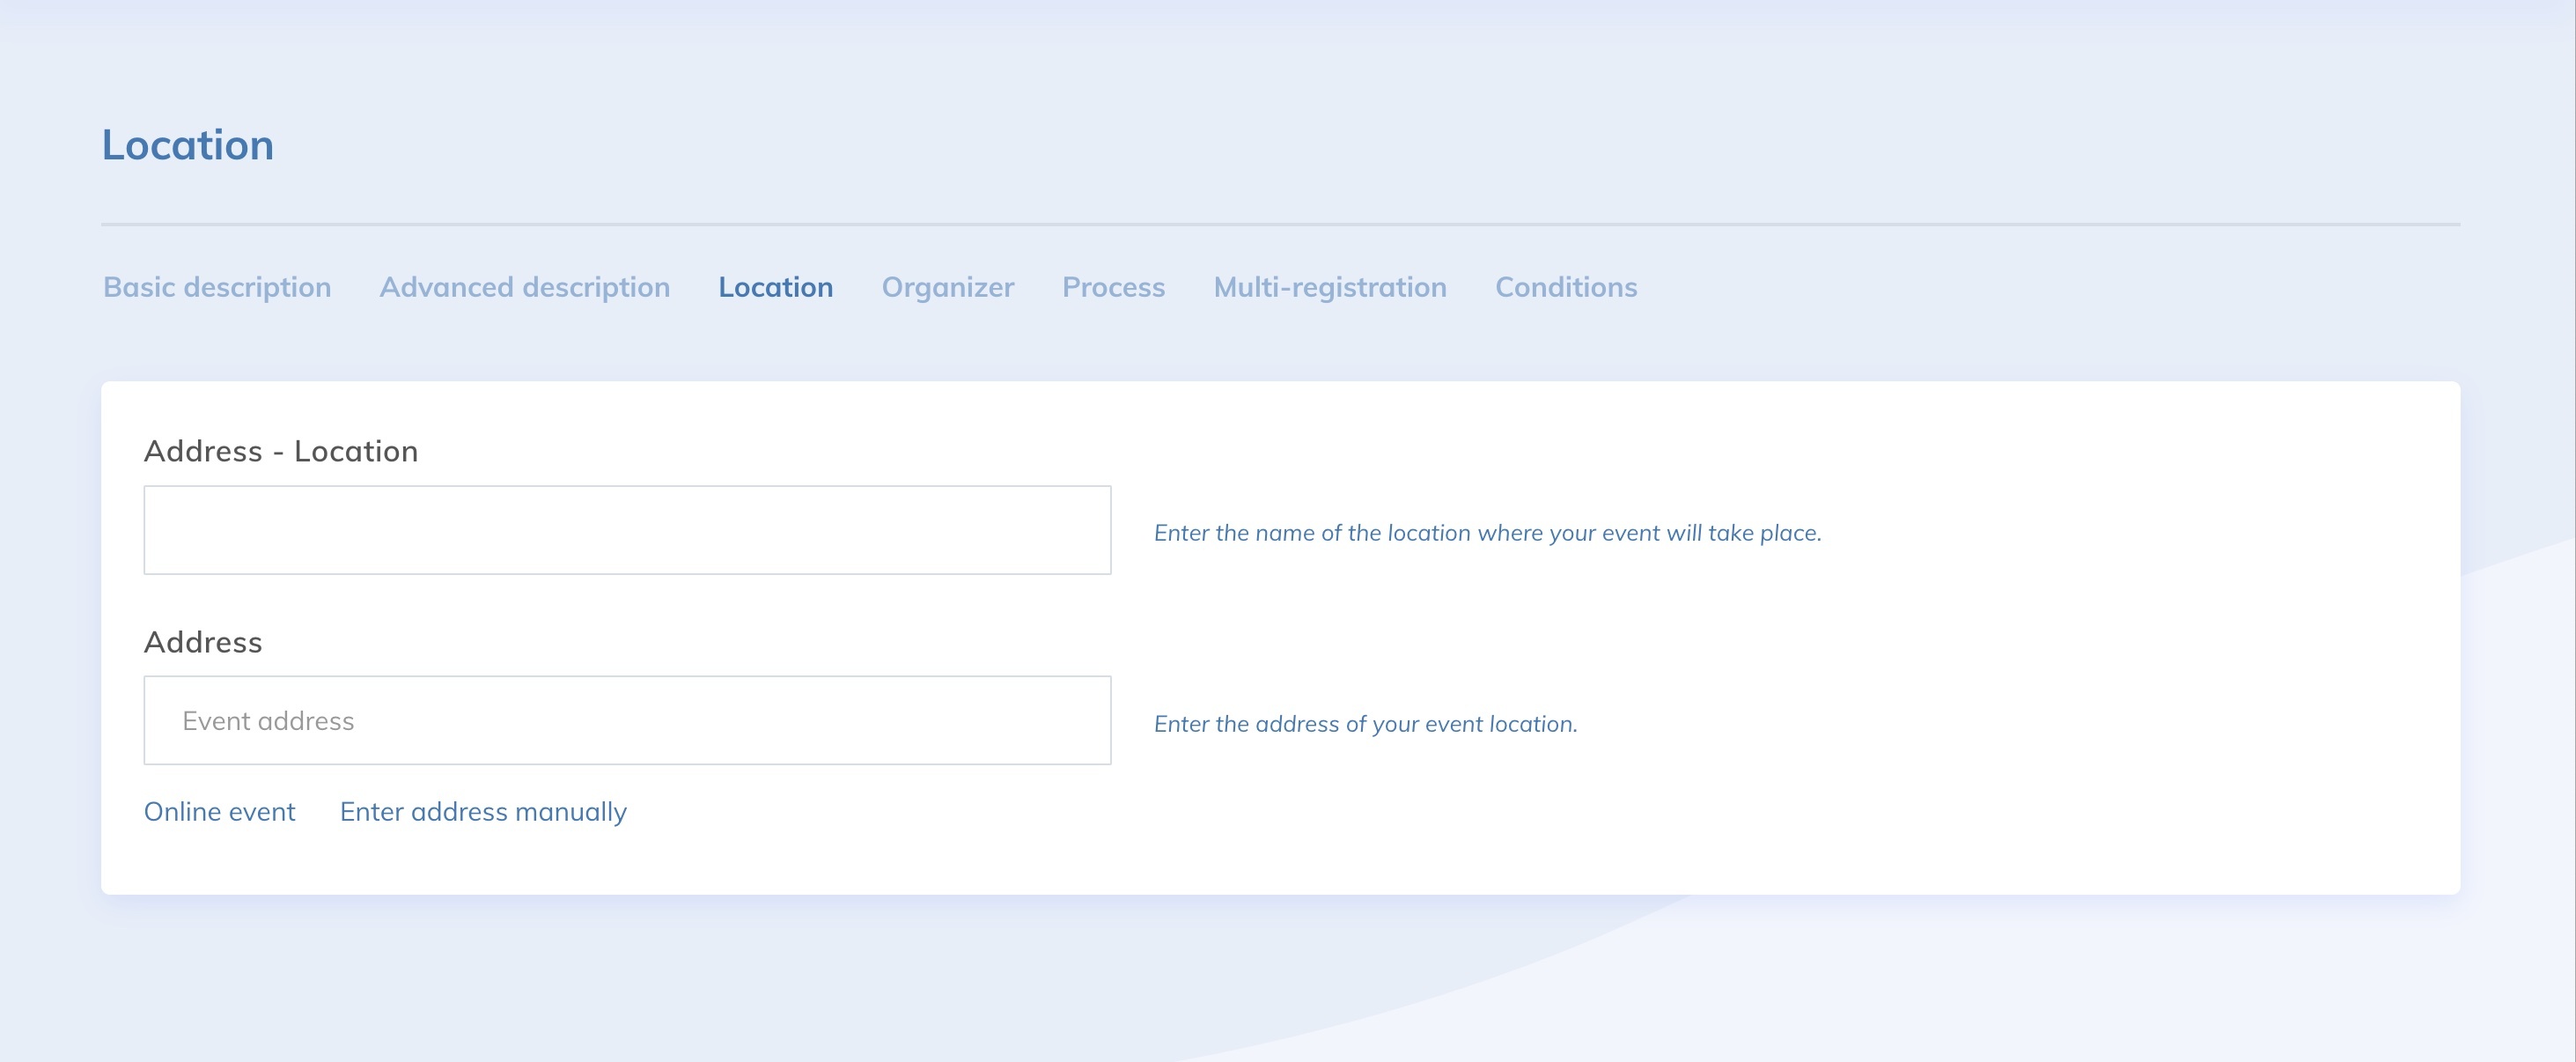The width and height of the screenshot is (2576, 1062).
Task: Open the Conditions tab
Action: coord(1565,287)
